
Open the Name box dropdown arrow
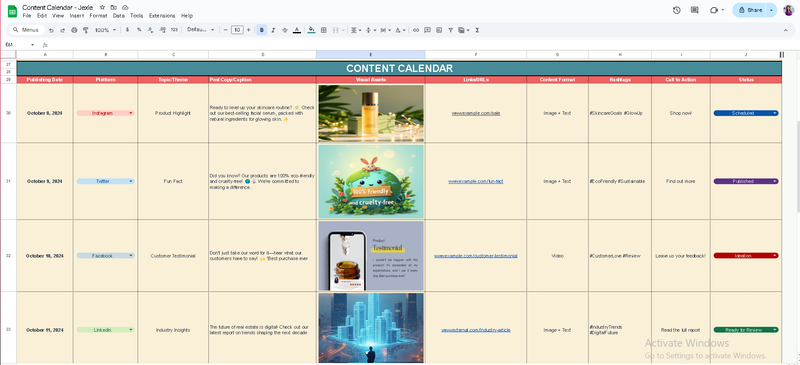[x=33, y=45]
